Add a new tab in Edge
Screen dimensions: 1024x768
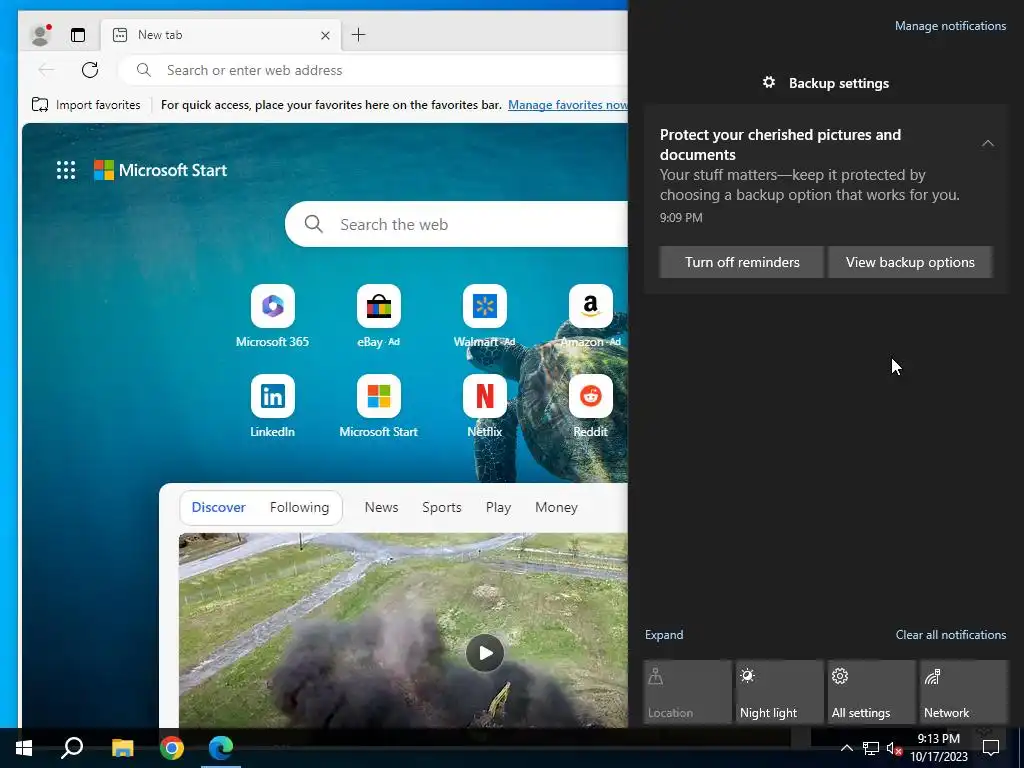click(359, 35)
